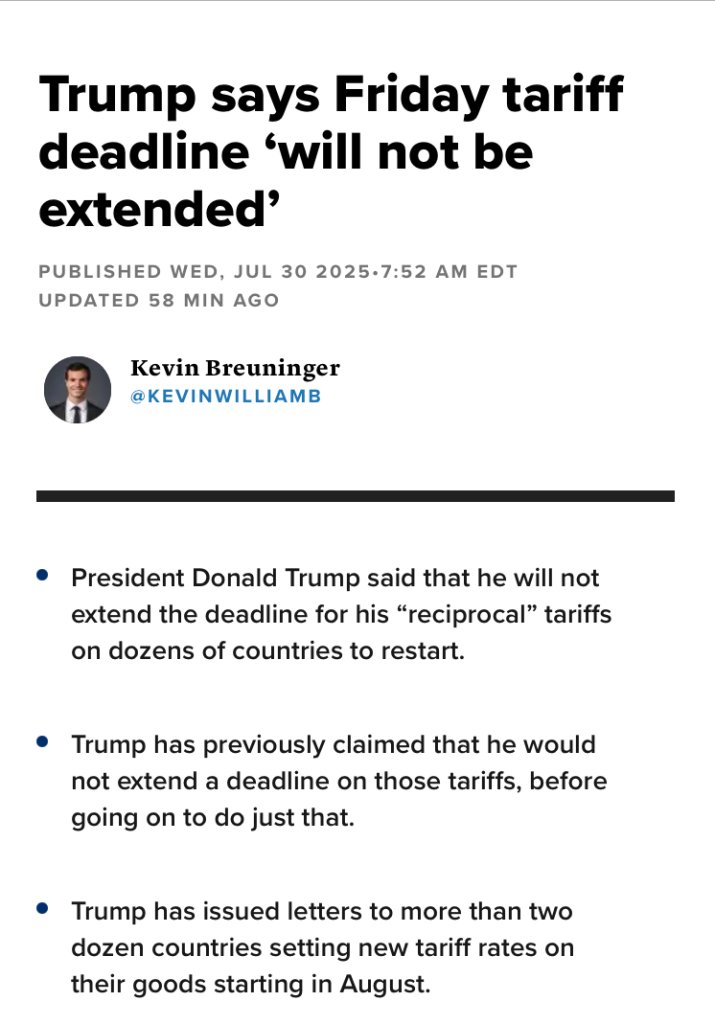
Task: Select the third key point bullet dot
Action: tap(43, 908)
